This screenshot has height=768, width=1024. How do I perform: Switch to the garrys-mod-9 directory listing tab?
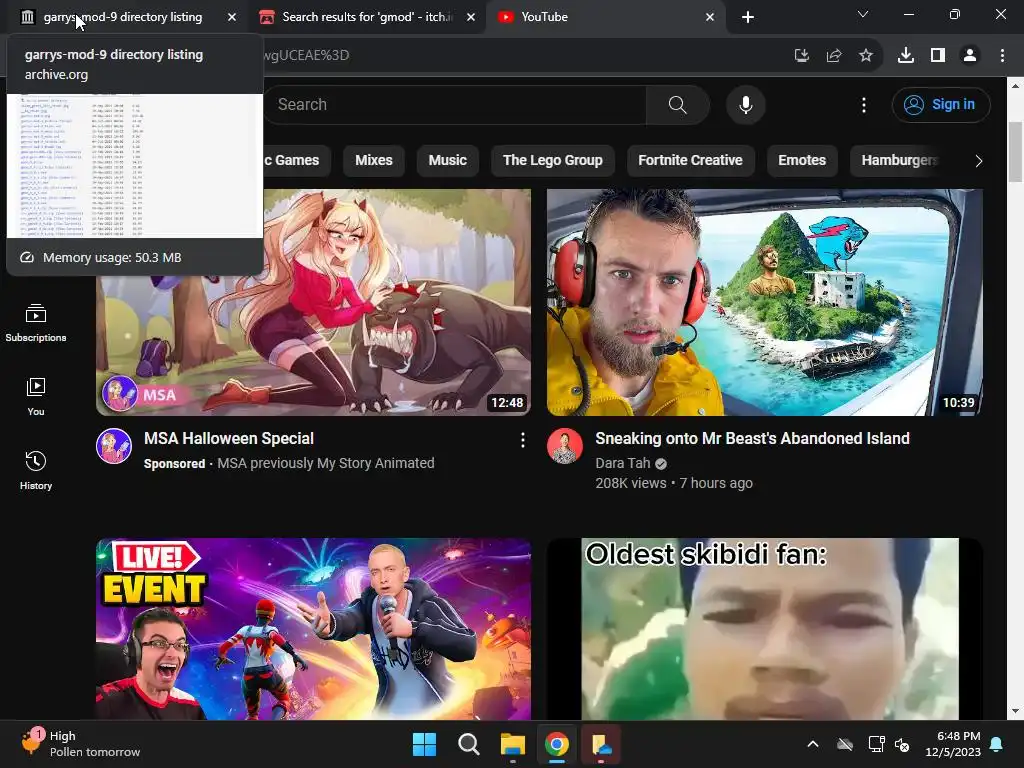[123, 17]
